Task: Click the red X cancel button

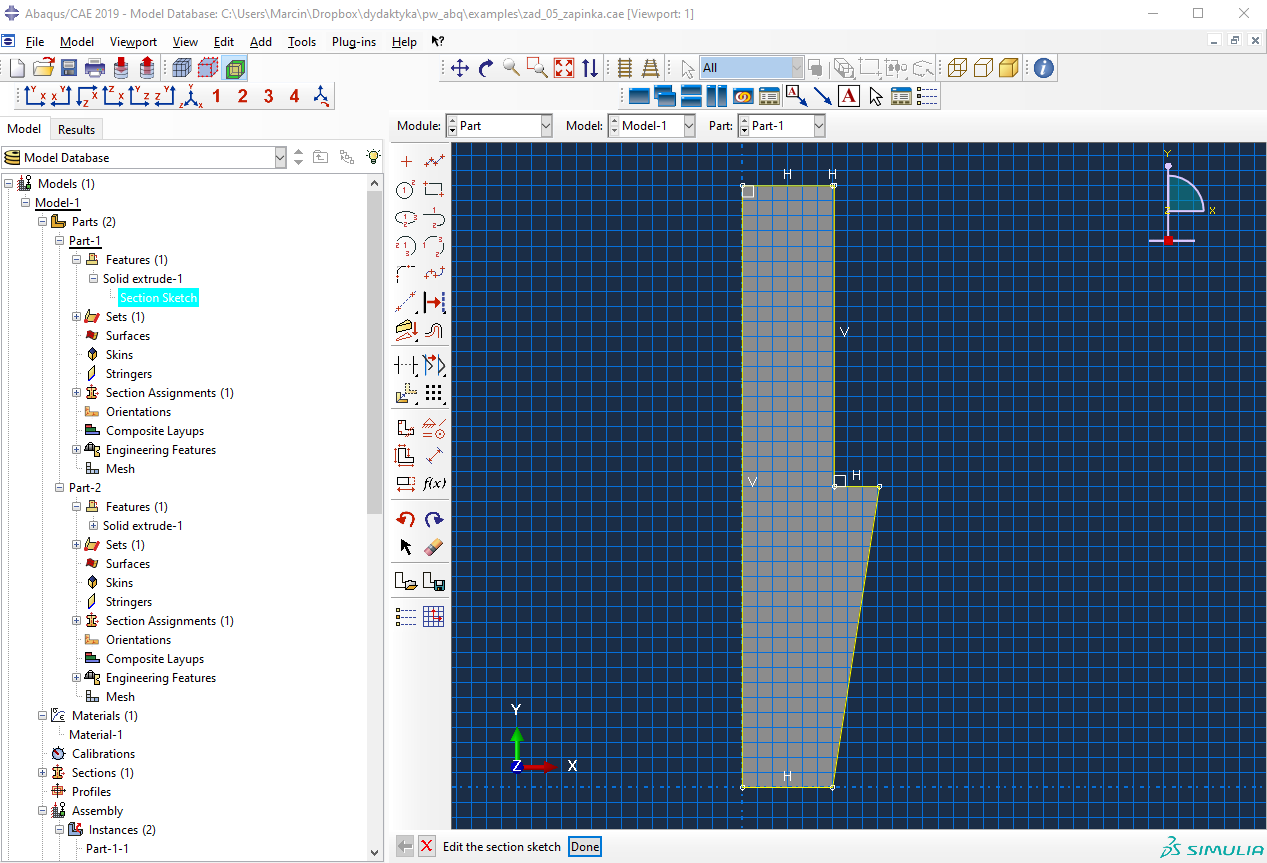Action: tap(427, 847)
